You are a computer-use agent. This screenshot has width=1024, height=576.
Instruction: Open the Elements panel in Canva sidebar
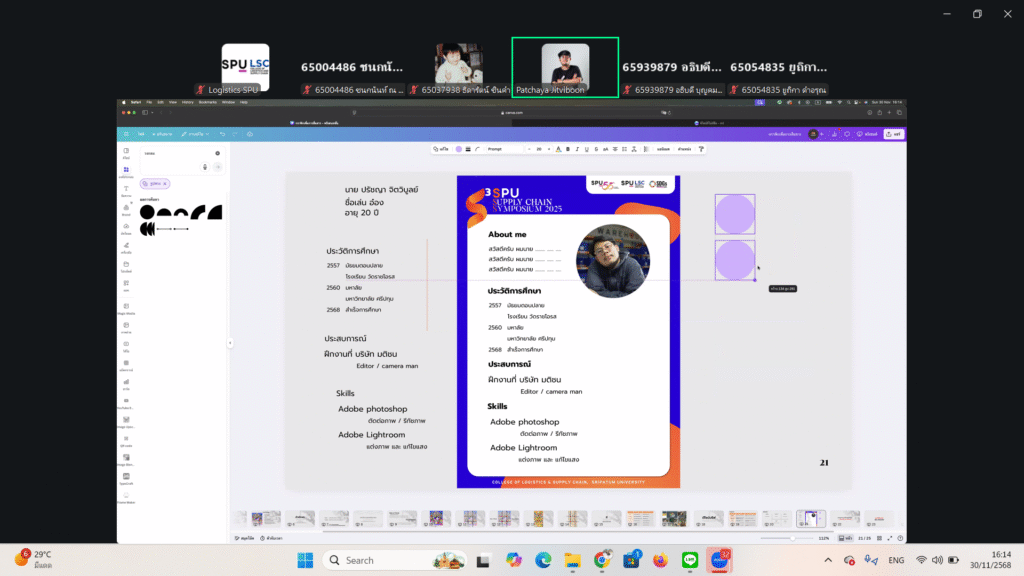click(x=126, y=171)
